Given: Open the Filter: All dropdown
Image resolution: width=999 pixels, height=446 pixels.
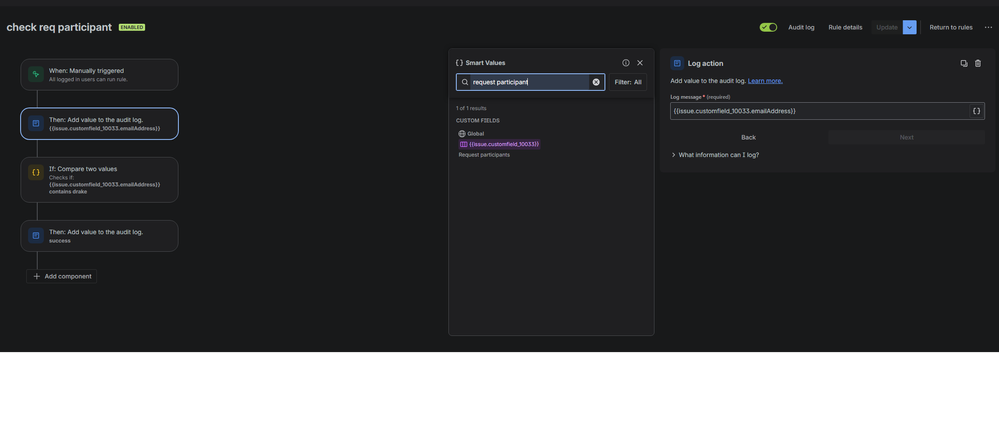Looking at the screenshot, I should click(x=628, y=82).
